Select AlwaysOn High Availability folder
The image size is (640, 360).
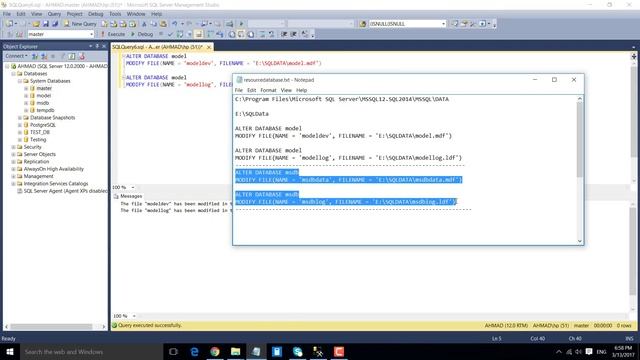coord(53,169)
